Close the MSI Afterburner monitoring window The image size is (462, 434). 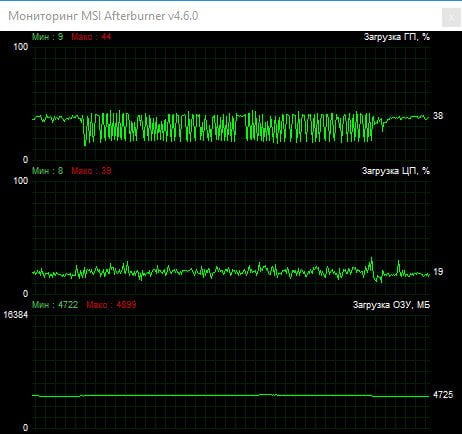pyautogui.click(x=451, y=17)
